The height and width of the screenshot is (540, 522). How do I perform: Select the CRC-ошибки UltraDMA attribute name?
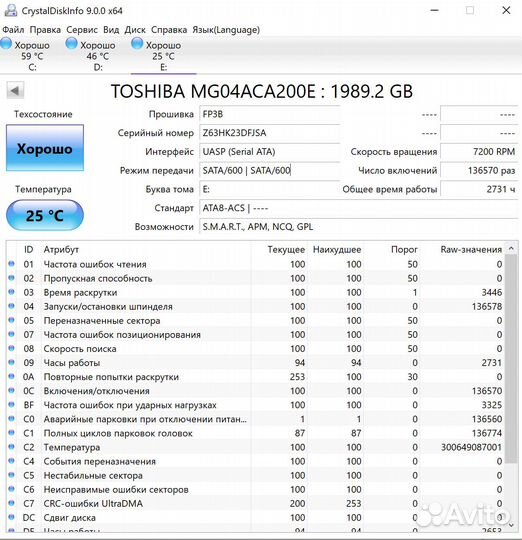click(x=93, y=503)
